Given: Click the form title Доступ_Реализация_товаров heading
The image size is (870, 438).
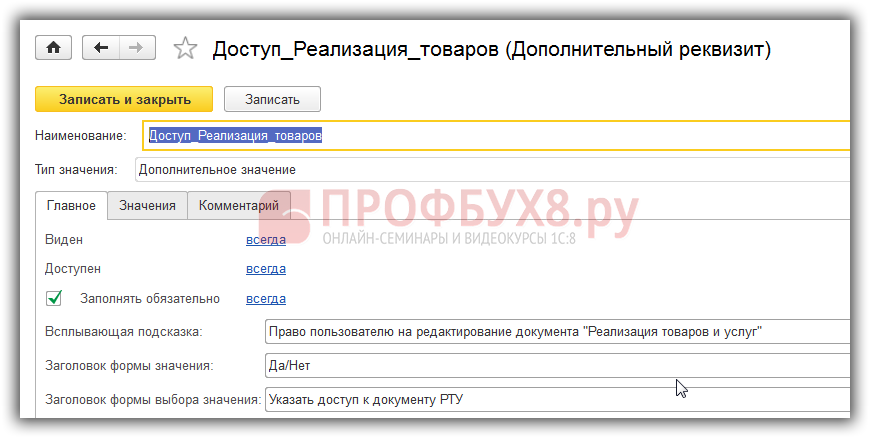Looking at the screenshot, I should pos(491,49).
